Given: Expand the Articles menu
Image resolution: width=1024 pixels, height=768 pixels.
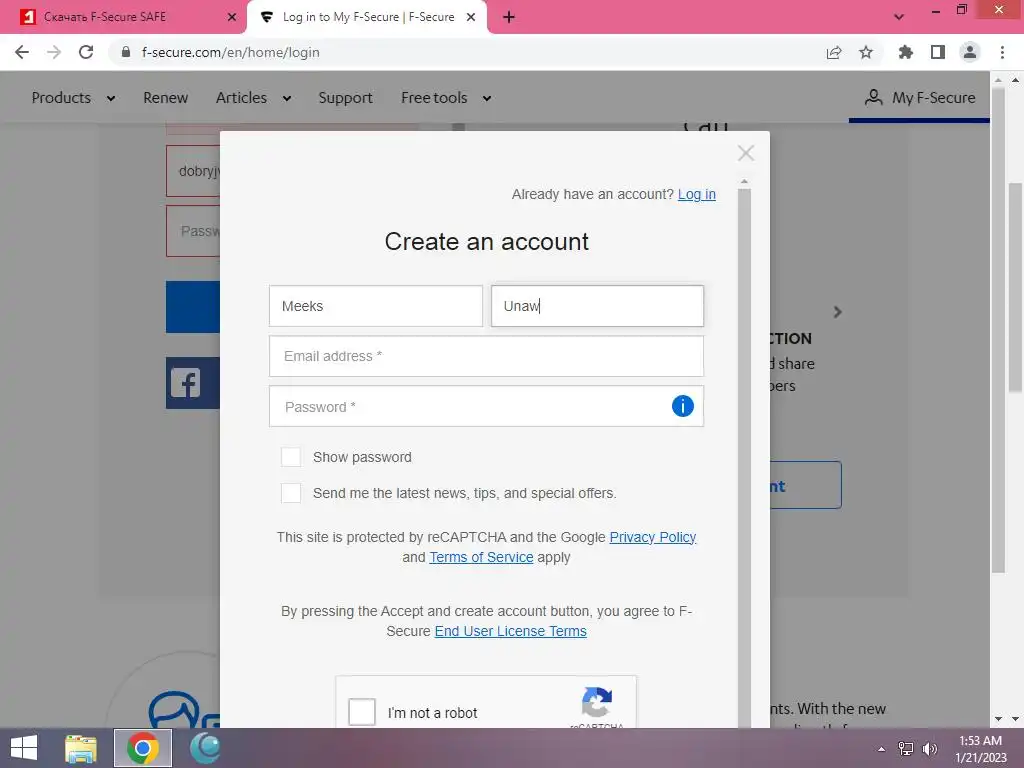Looking at the screenshot, I should click(x=253, y=98).
